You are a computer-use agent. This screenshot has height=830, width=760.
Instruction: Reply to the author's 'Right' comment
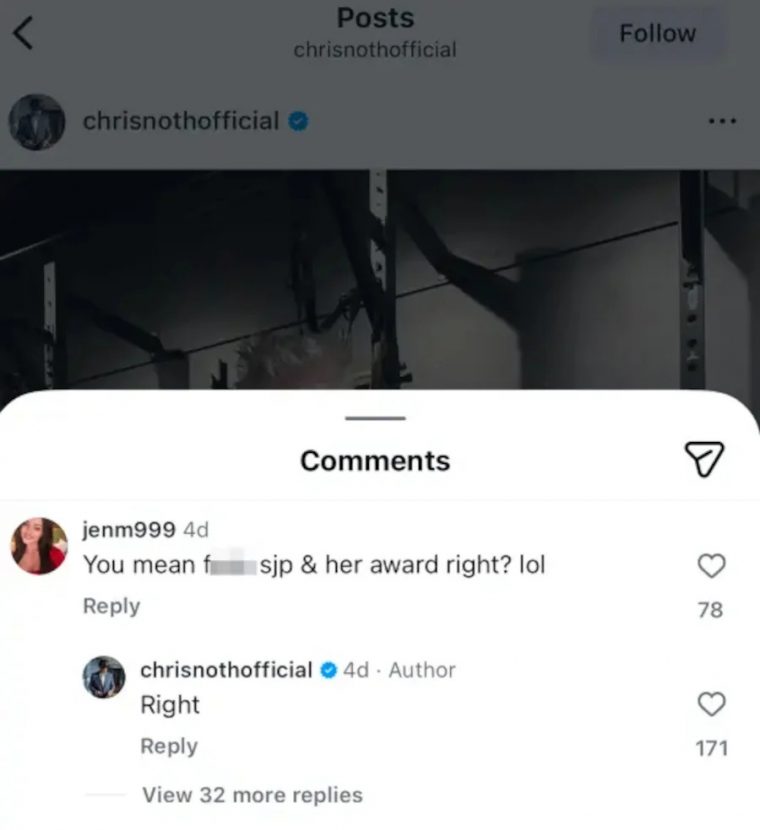tap(169, 745)
